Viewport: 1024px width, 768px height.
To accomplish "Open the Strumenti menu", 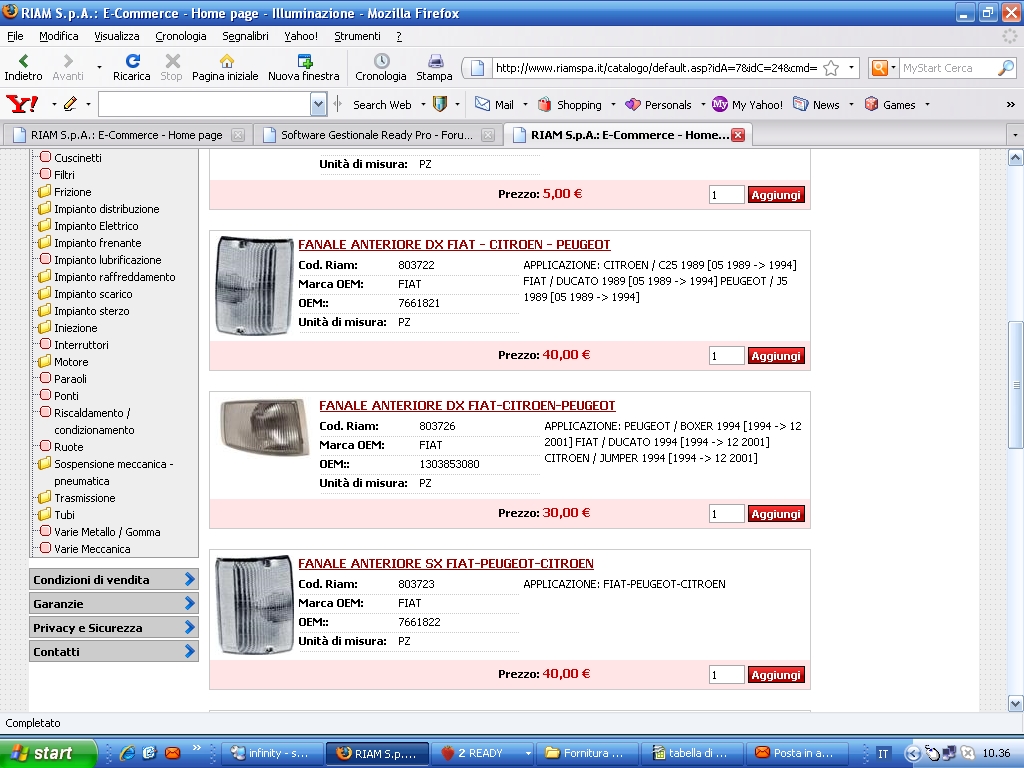I will click(x=357, y=36).
